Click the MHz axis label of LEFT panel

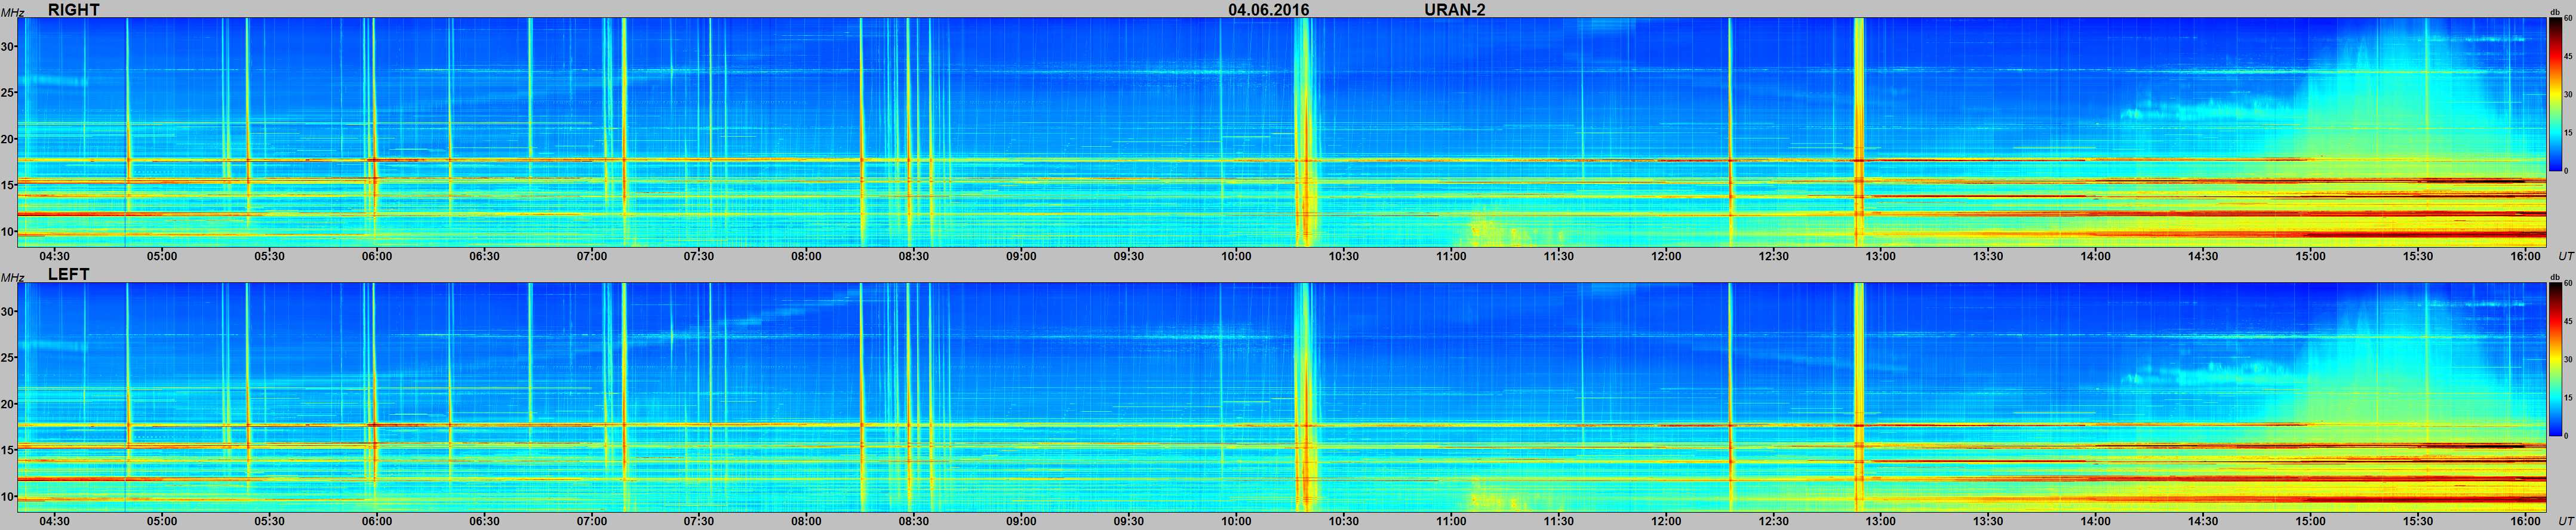(12, 278)
